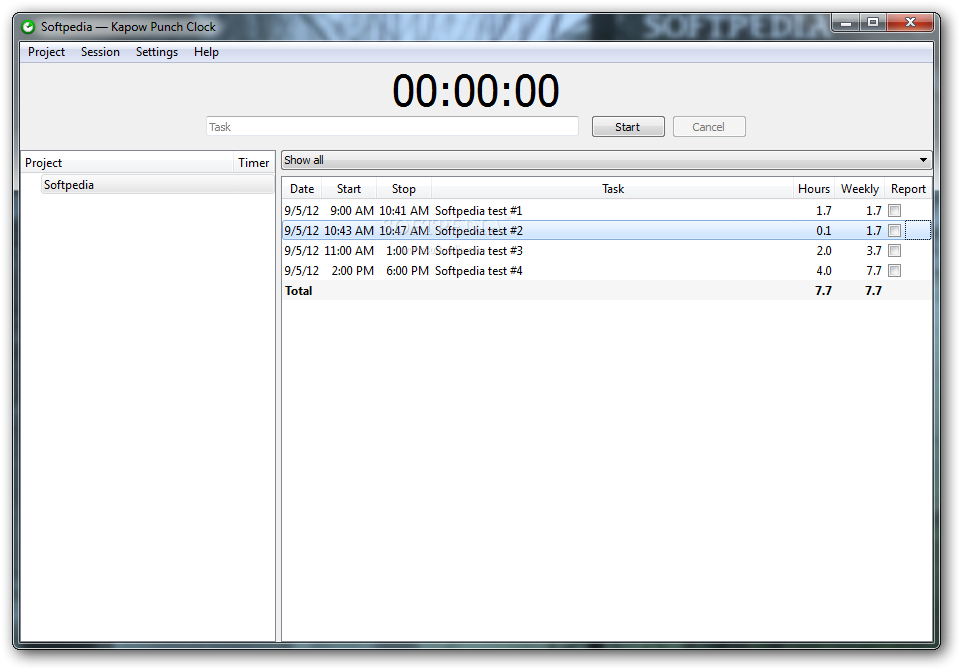Click the '4.0' hours cell

pos(824,271)
